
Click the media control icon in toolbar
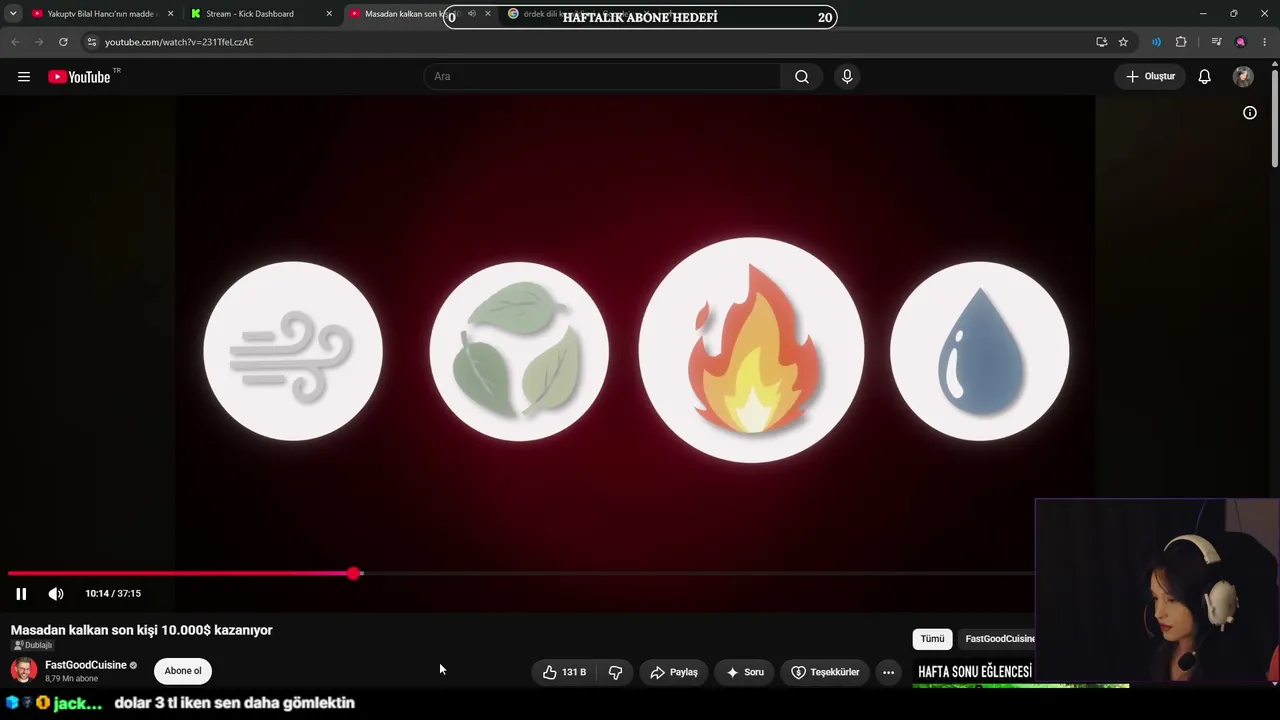[1216, 42]
